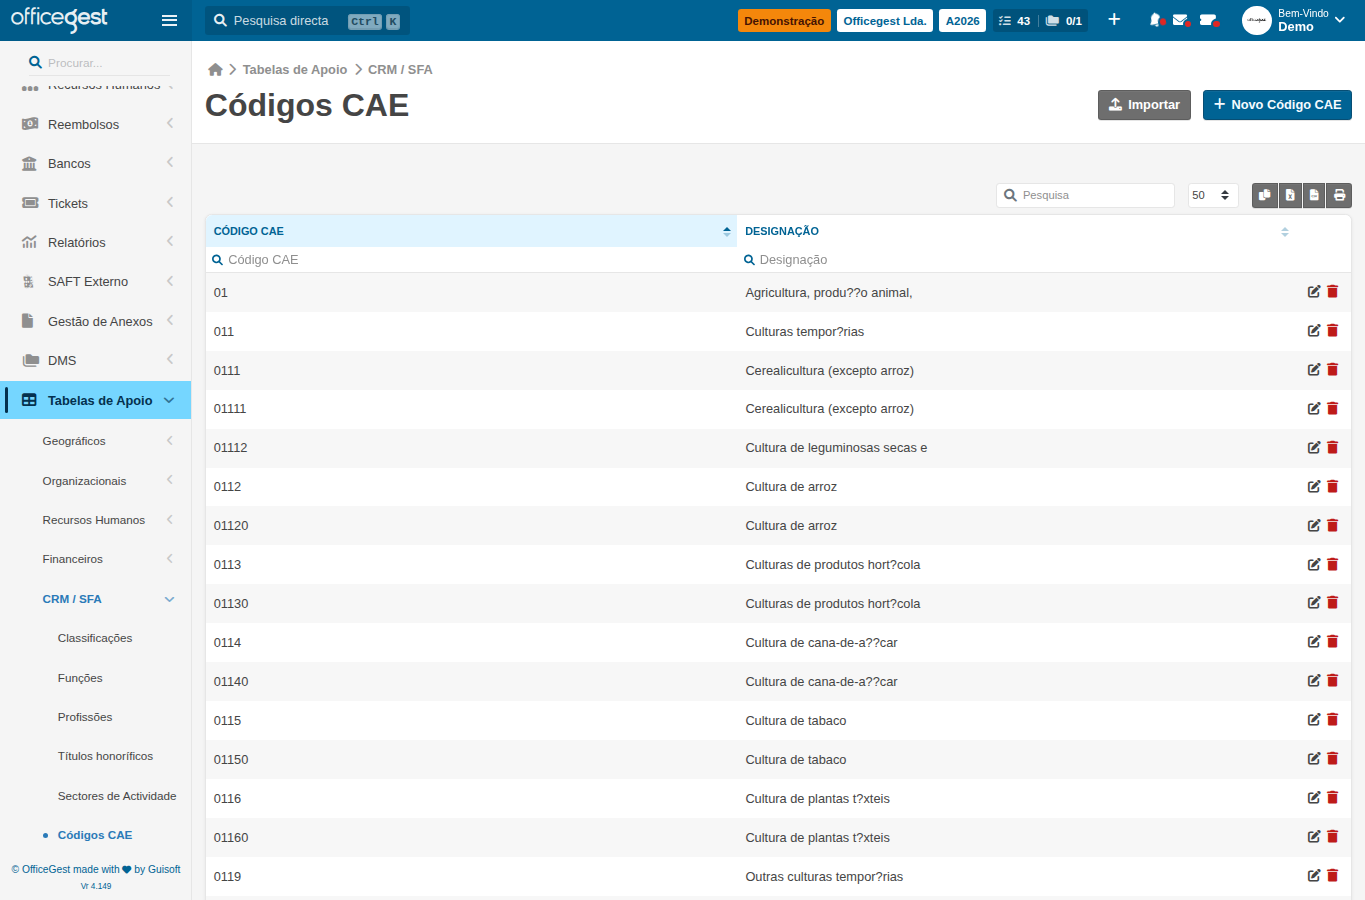The width and height of the screenshot is (1365, 900).
Task: Select Sectores de Actividade in sidebar
Action: [x=117, y=796]
